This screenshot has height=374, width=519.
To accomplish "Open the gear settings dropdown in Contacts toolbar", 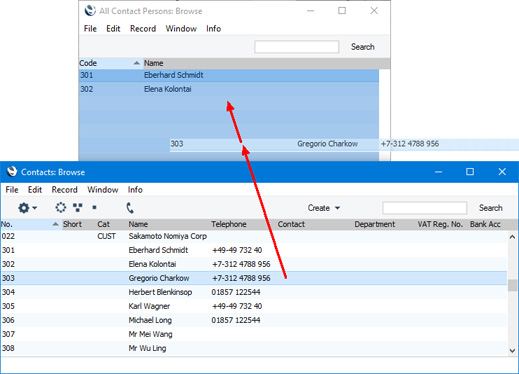I will click(27, 208).
